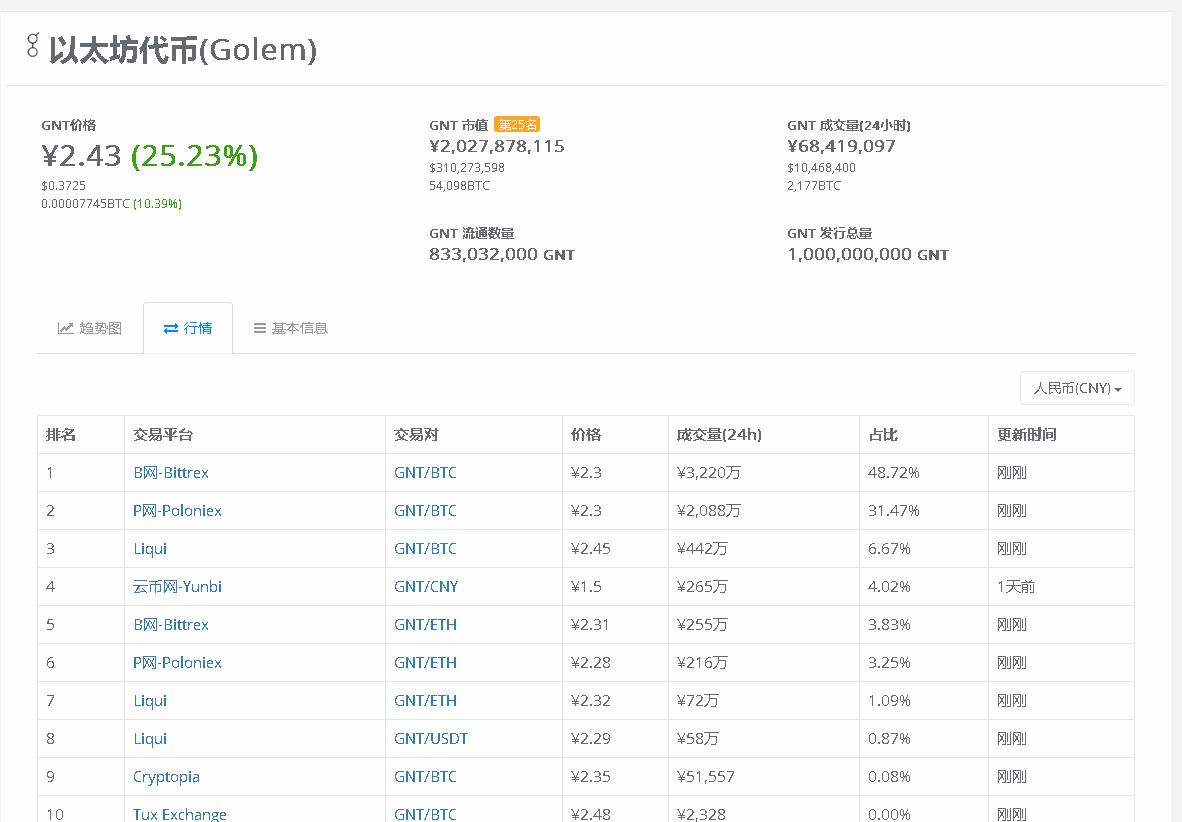The image size is (1182, 822).
Task: Visit the P网-Poloniex exchange page
Action: pyautogui.click(x=177, y=510)
